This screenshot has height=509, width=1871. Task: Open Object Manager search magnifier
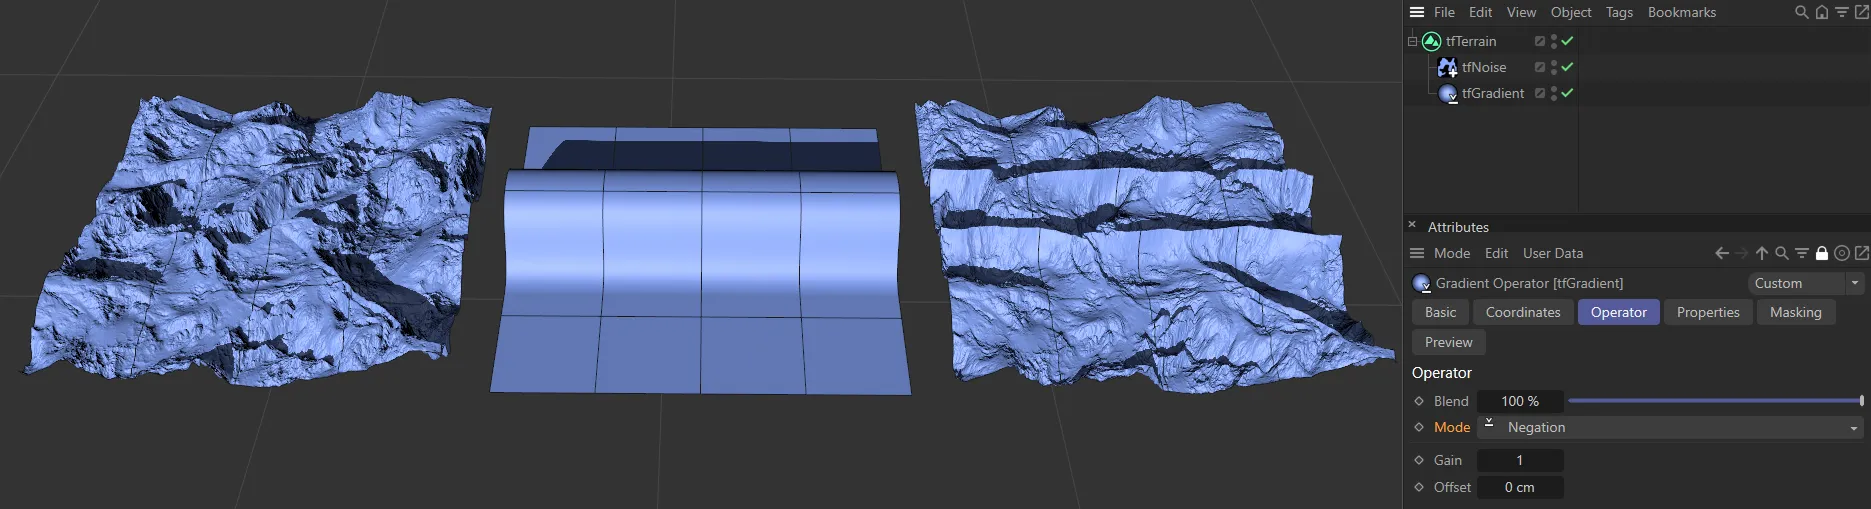pos(1801,12)
